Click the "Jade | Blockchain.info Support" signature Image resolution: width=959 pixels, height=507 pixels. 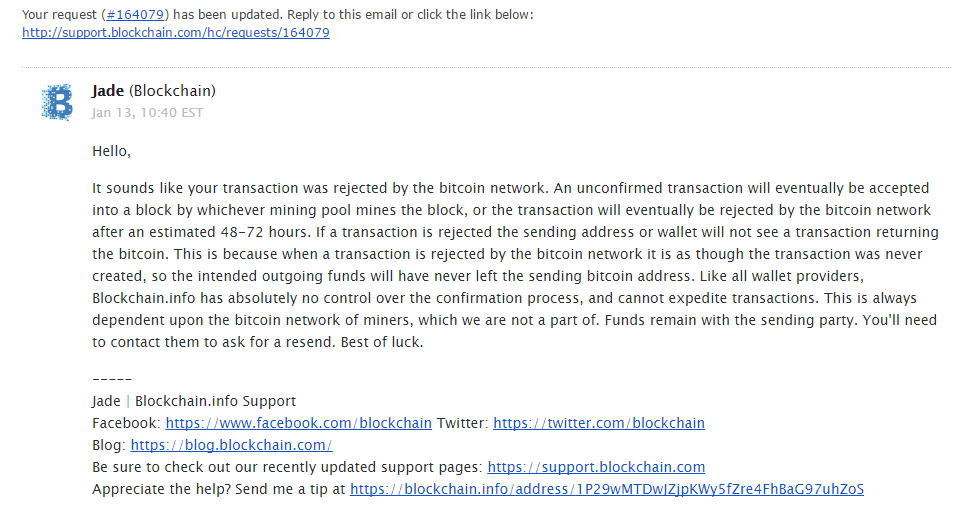[x=194, y=401]
